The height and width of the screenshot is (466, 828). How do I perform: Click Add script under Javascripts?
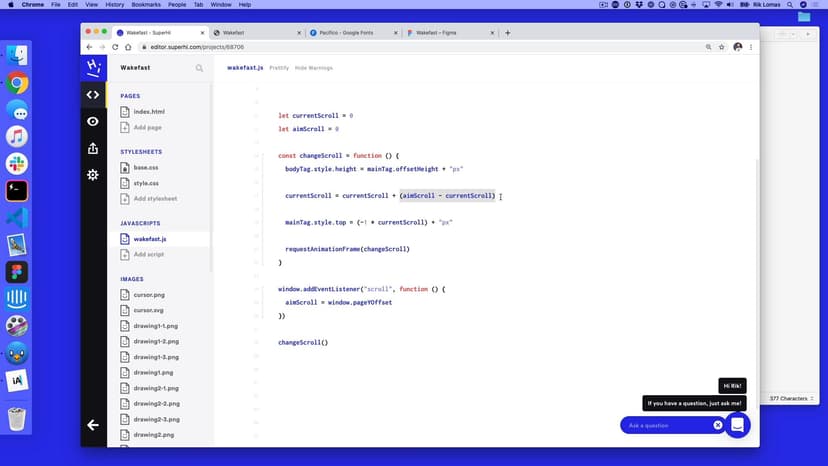(x=149, y=255)
